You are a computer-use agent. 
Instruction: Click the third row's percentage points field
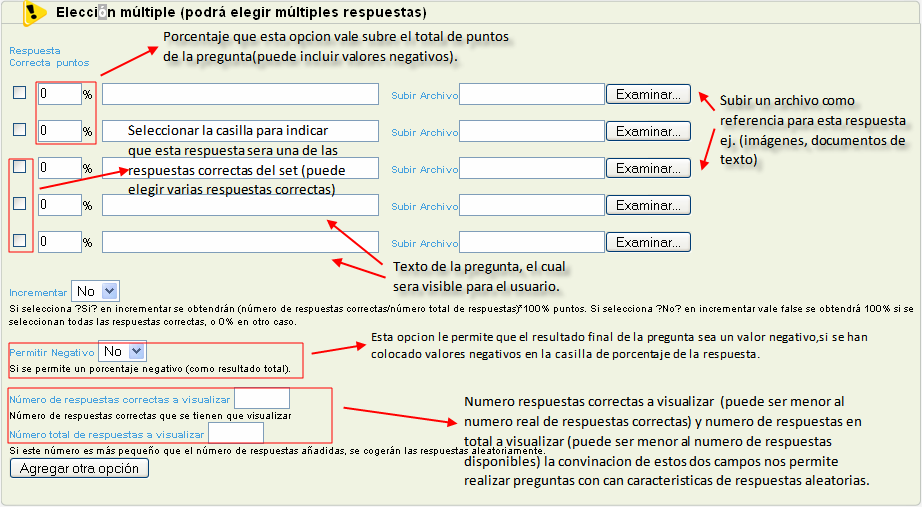click(x=60, y=168)
